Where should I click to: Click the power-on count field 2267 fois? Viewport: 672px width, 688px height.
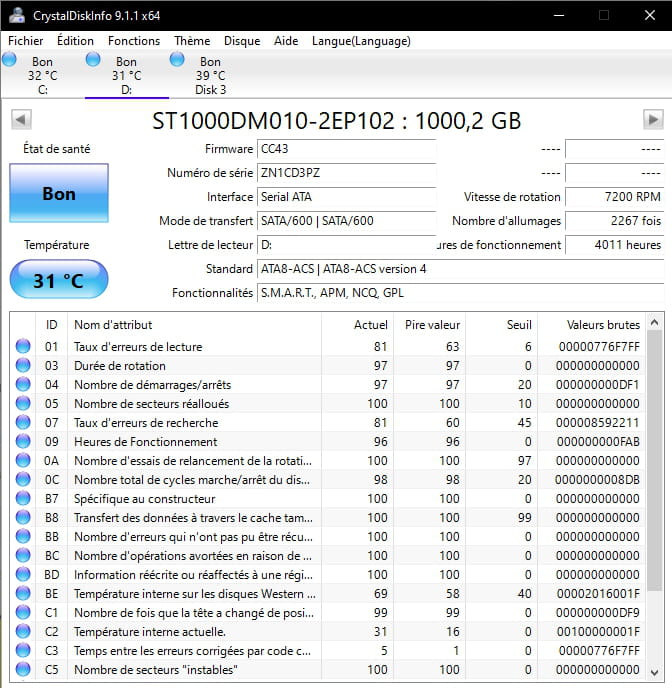point(615,221)
